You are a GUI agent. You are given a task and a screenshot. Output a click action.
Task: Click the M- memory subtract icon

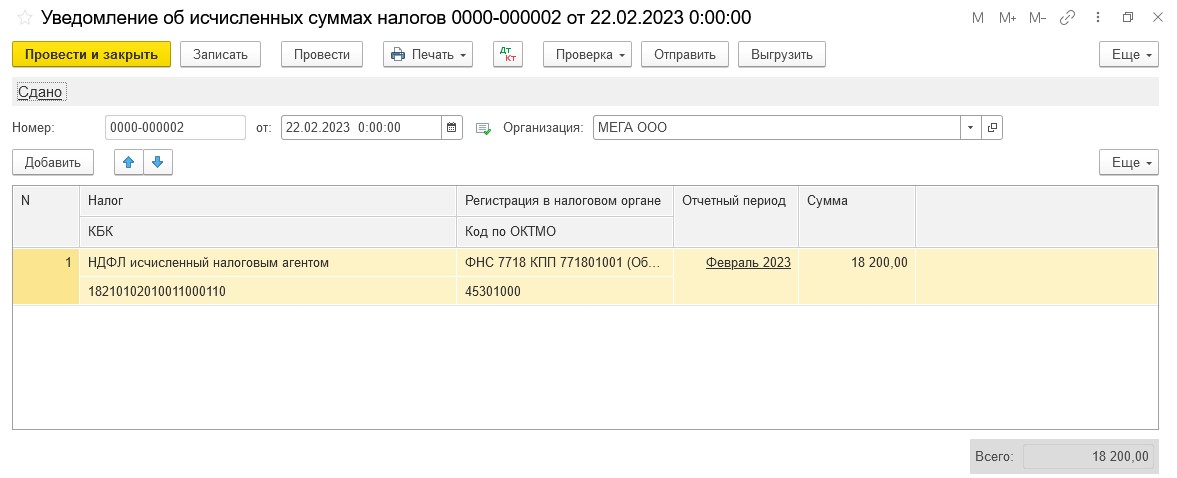(x=1037, y=18)
